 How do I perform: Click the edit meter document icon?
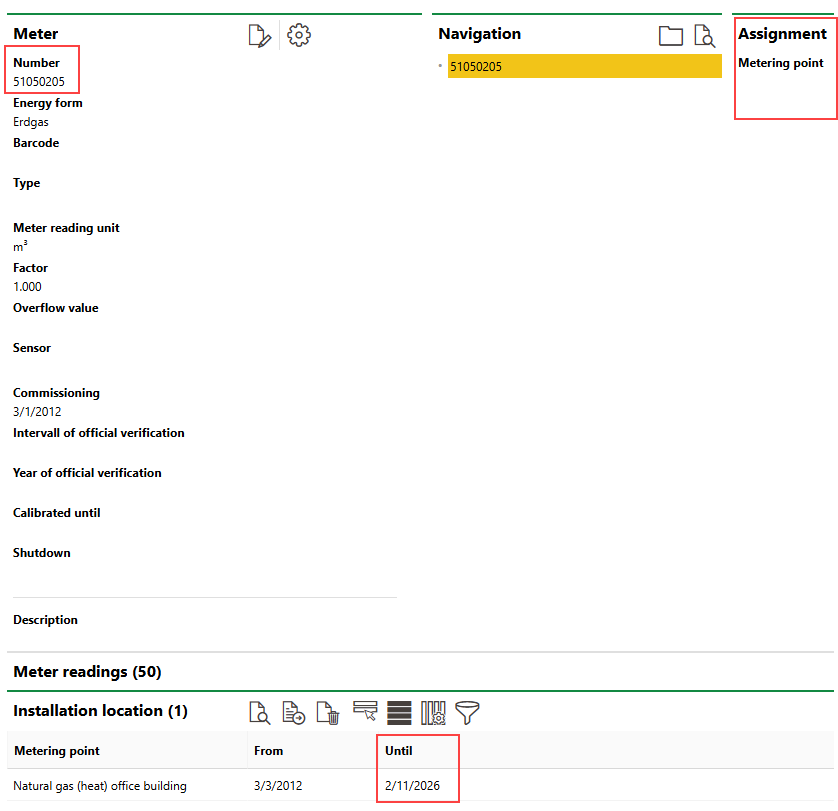[259, 36]
